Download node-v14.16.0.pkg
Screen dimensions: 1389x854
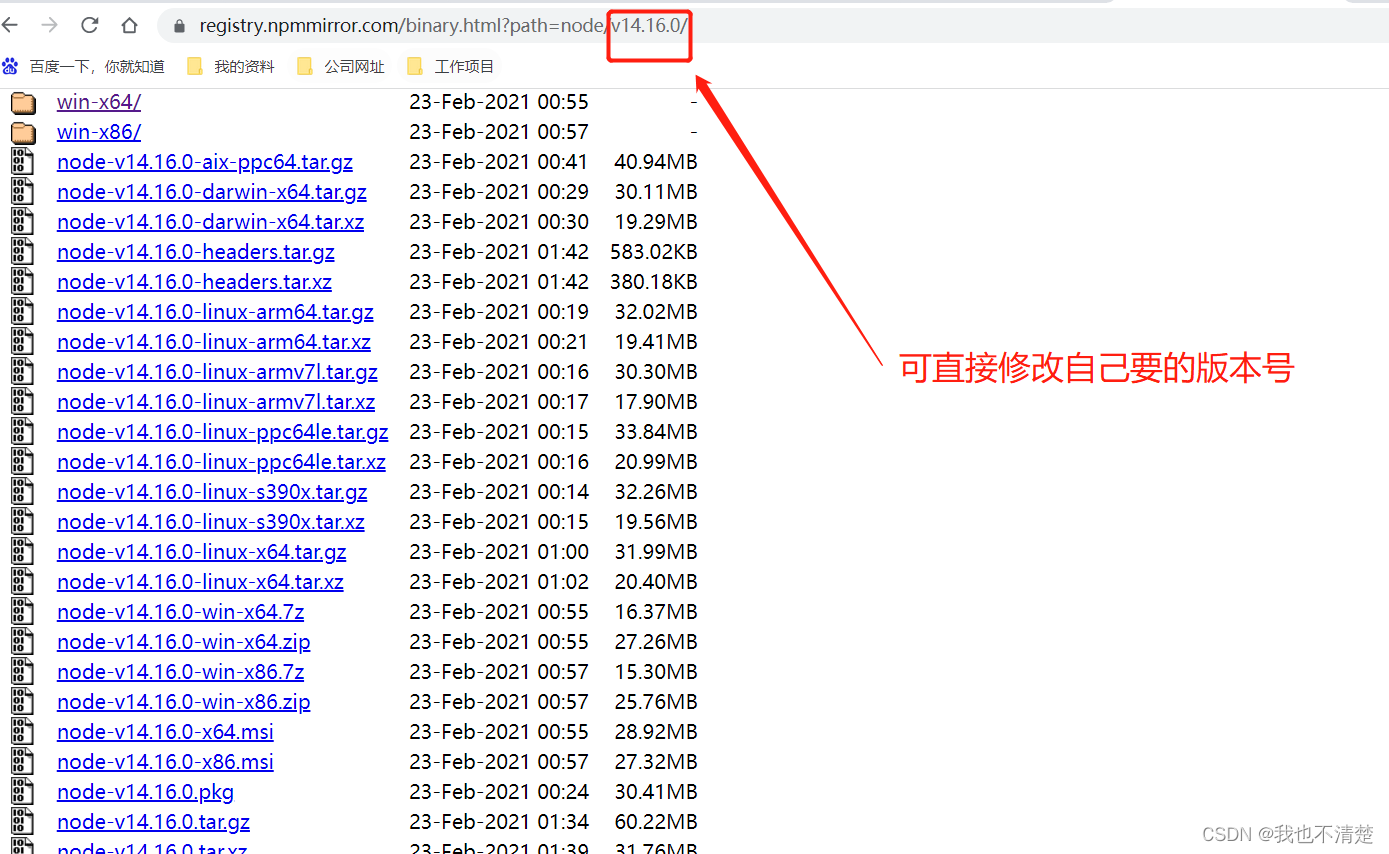coord(145,791)
